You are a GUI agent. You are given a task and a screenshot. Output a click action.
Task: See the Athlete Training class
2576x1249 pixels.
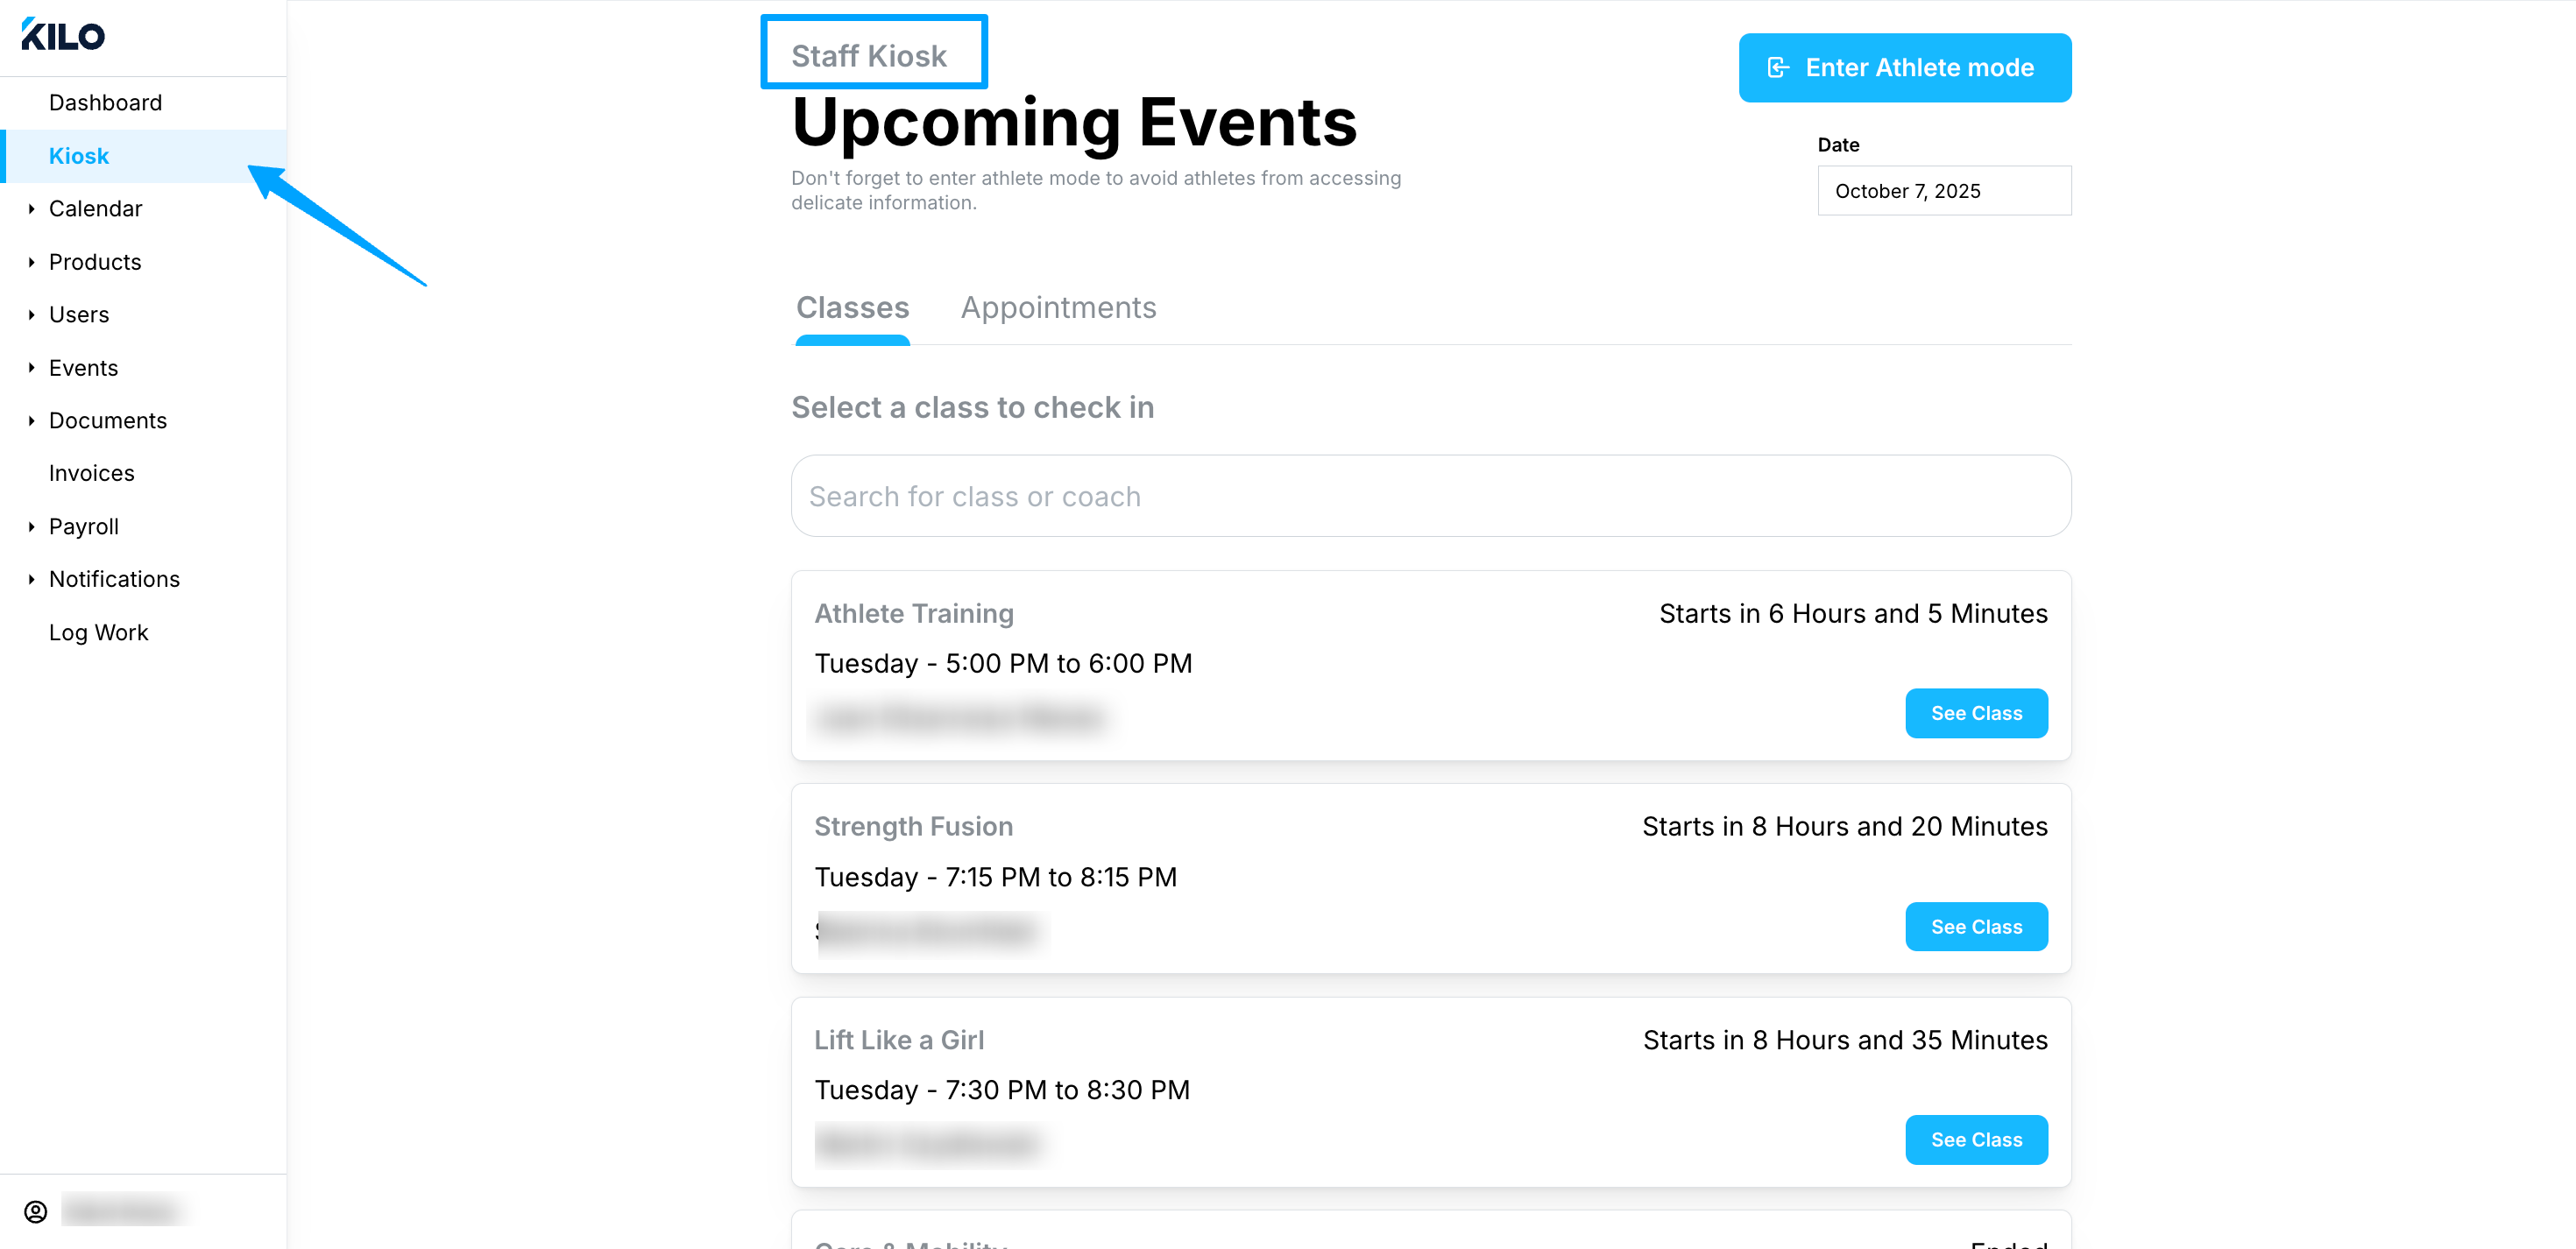pos(1976,713)
